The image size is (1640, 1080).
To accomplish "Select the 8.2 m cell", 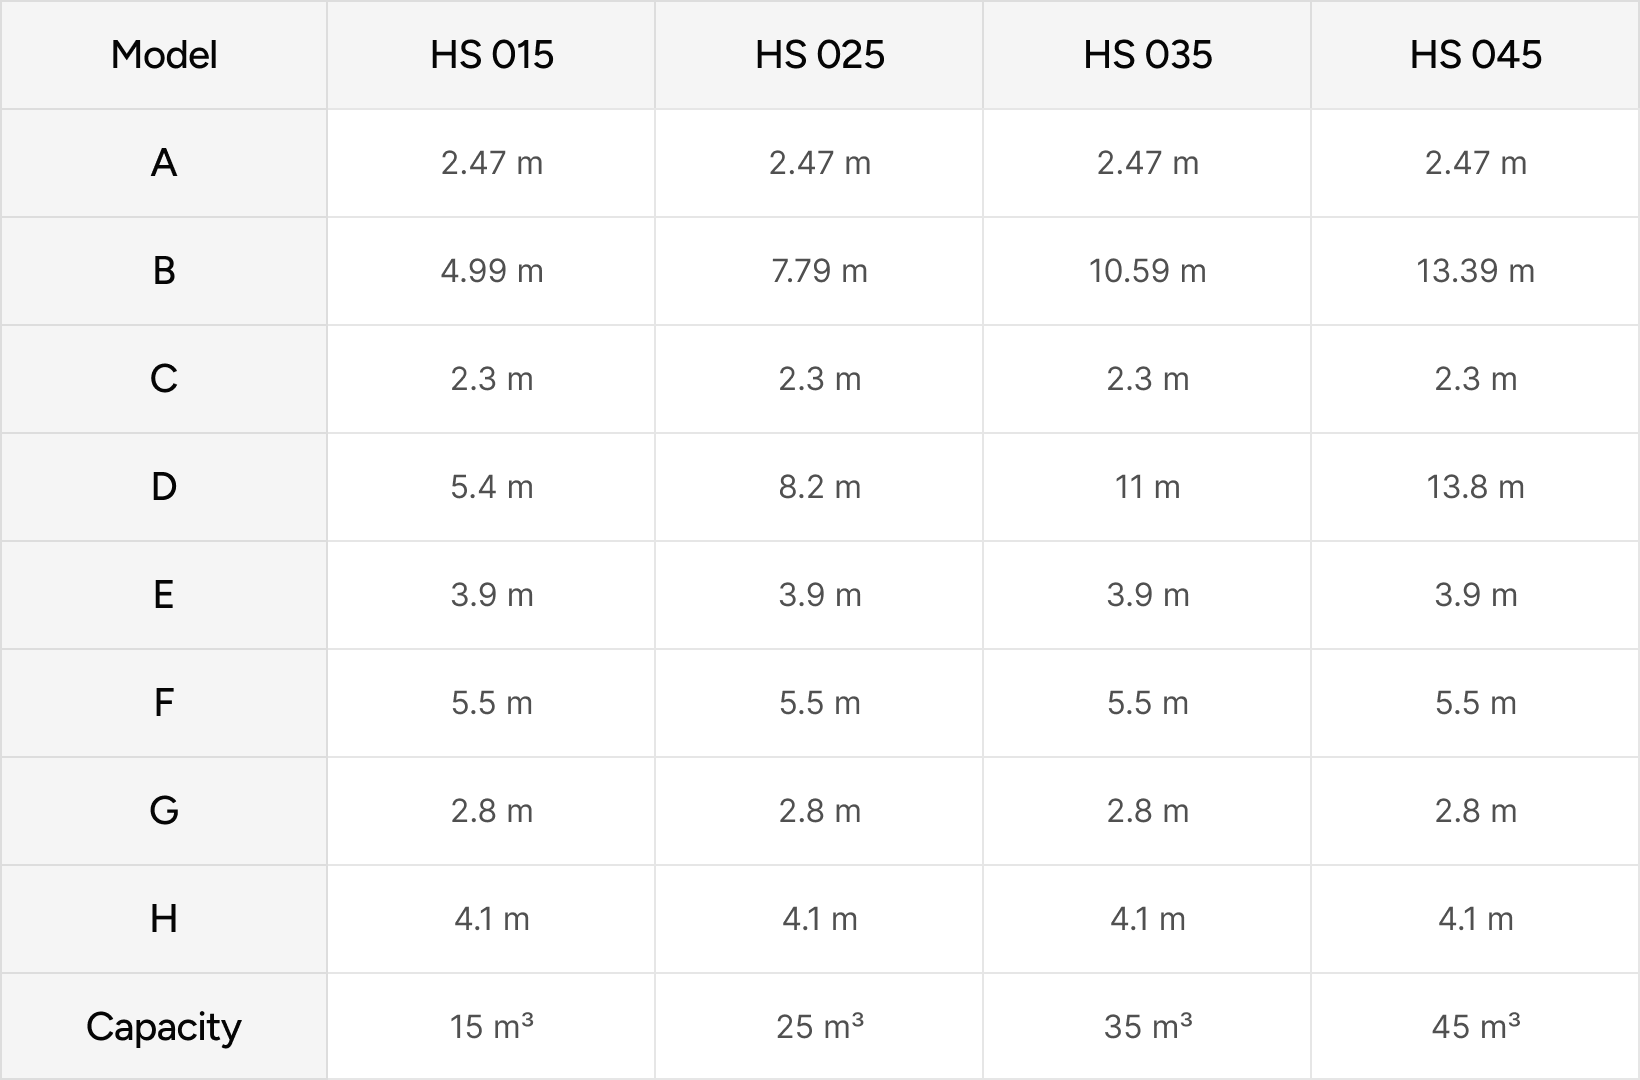I will tap(819, 487).
